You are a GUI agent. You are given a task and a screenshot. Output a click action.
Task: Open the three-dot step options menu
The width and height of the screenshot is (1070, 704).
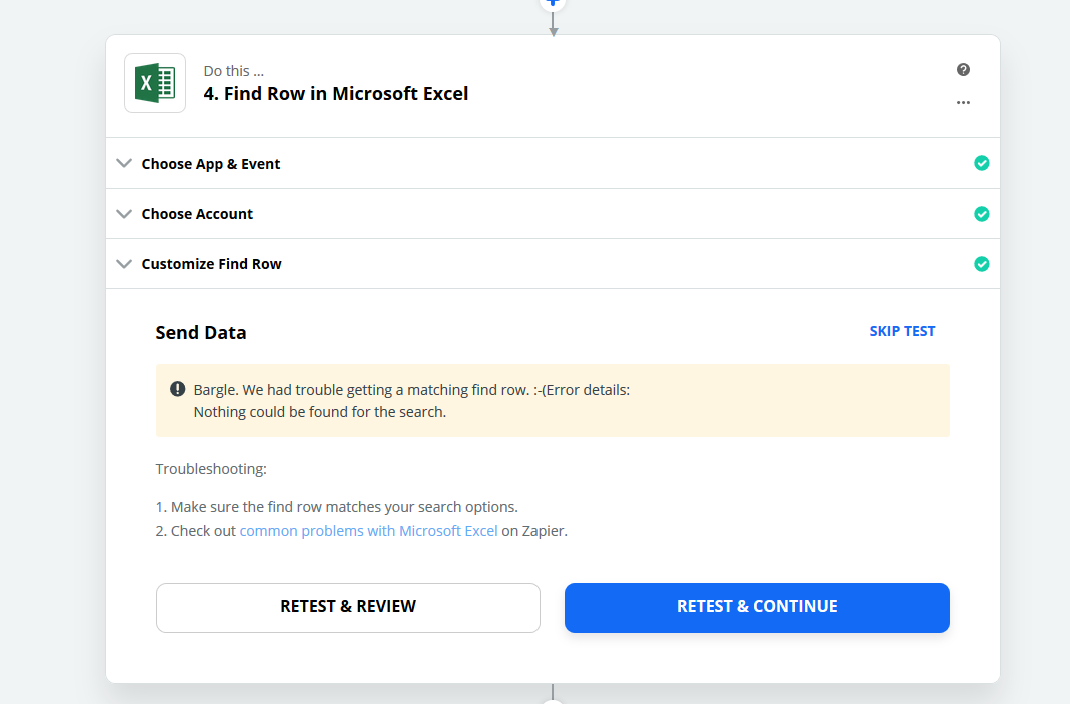(963, 102)
